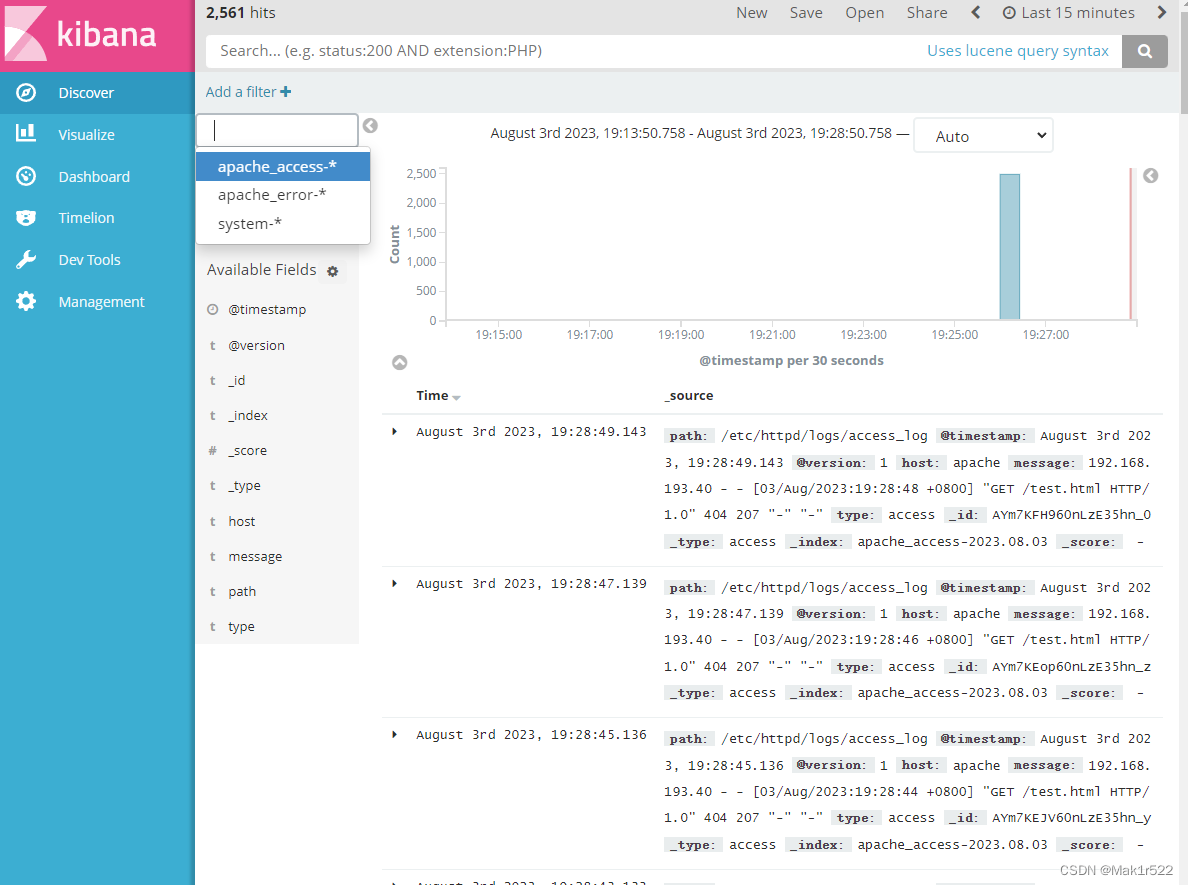Select the _index field
This screenshot has width=1188, height=885.
pos(248,415)
